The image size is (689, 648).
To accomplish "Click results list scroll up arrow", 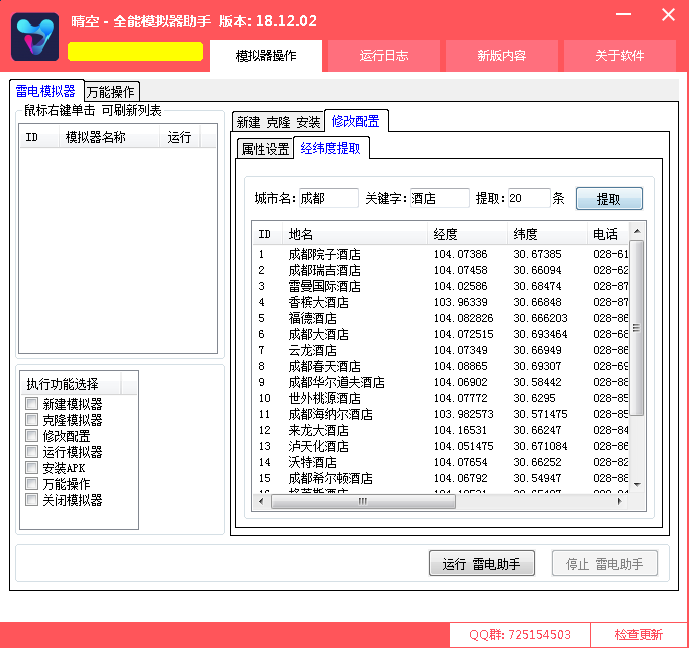I will (x=637, y=231).
